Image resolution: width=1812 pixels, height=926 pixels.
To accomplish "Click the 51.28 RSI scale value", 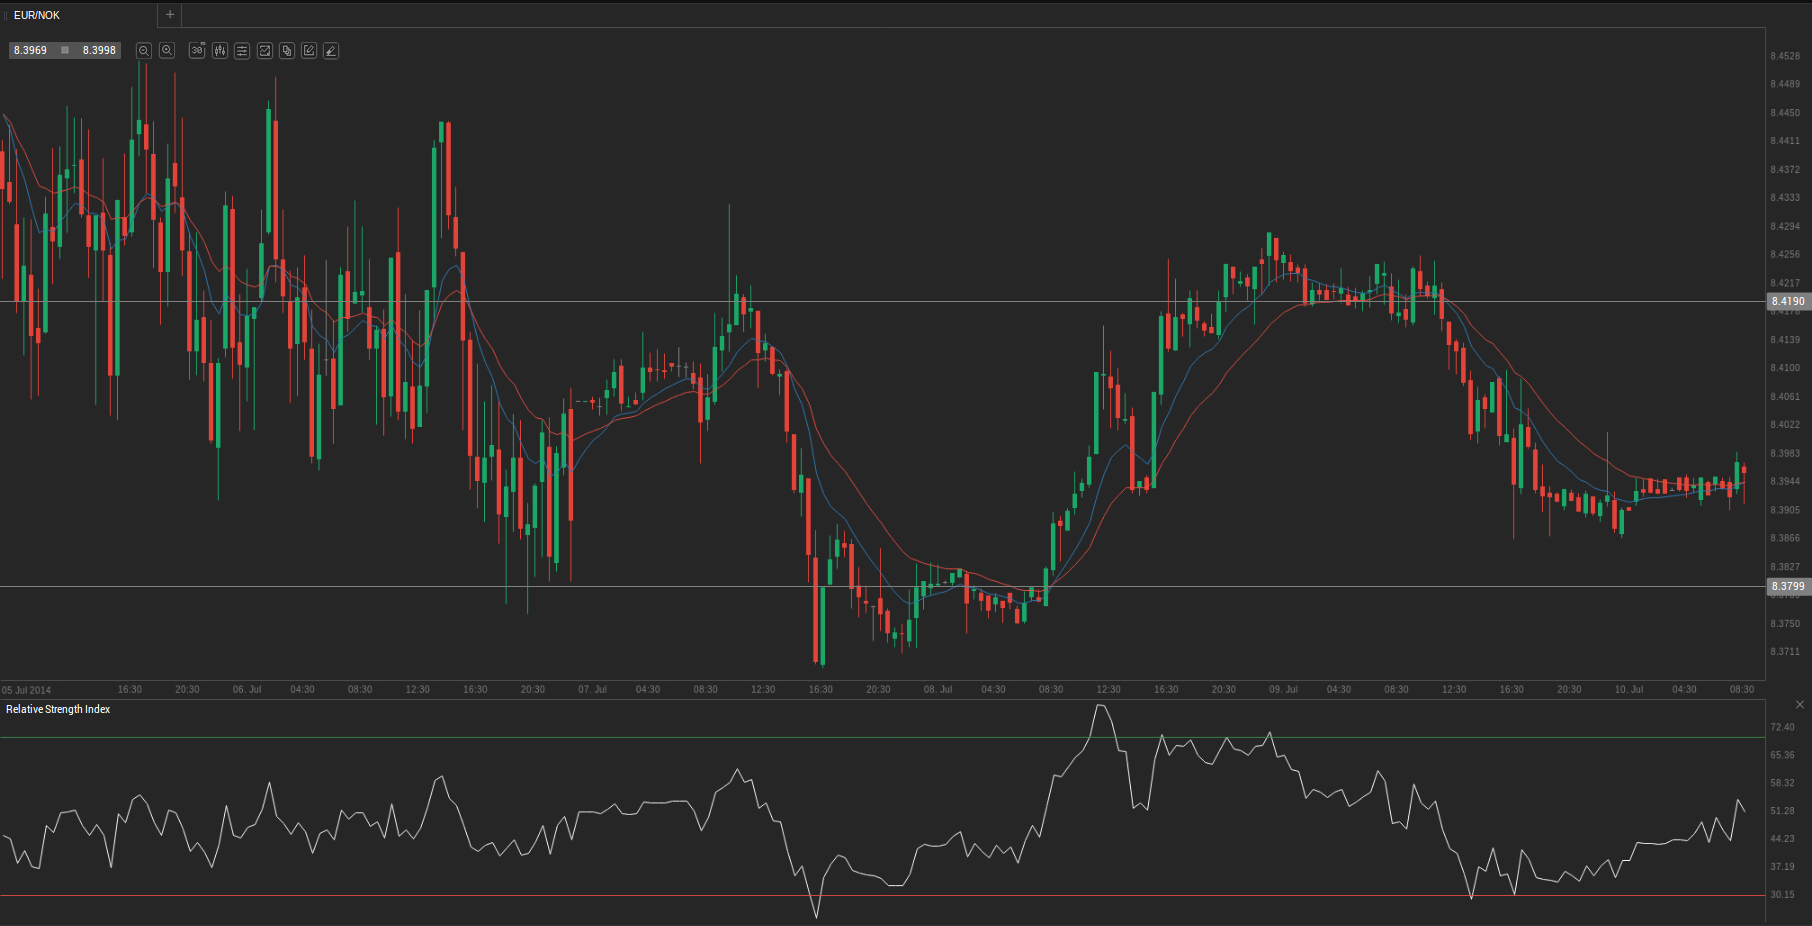I will coord(1782,811).
